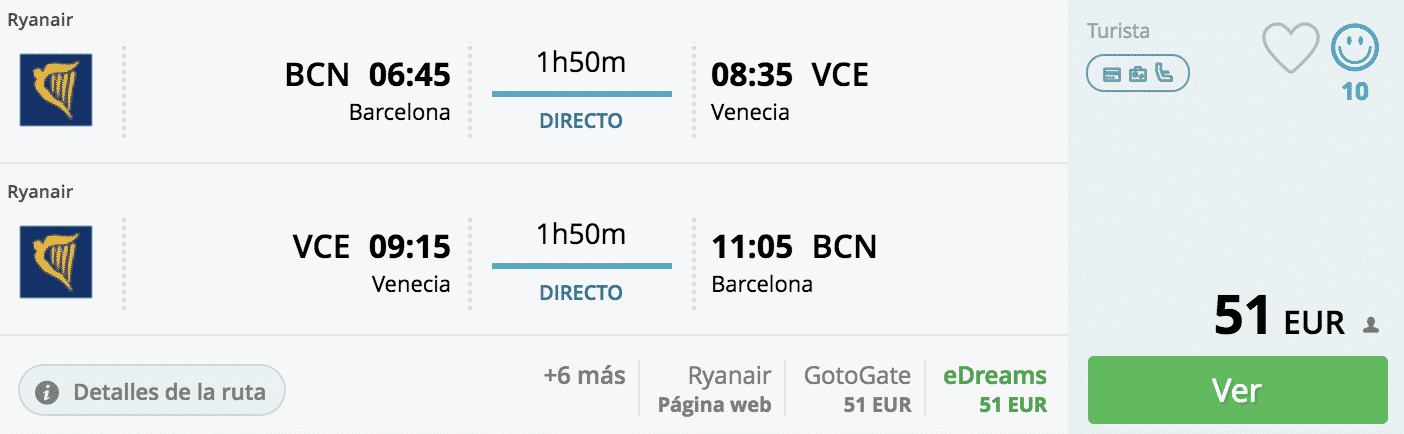
Task: Click the Ryanair logo on the BCN departure flight
Action: click(56, 90)
